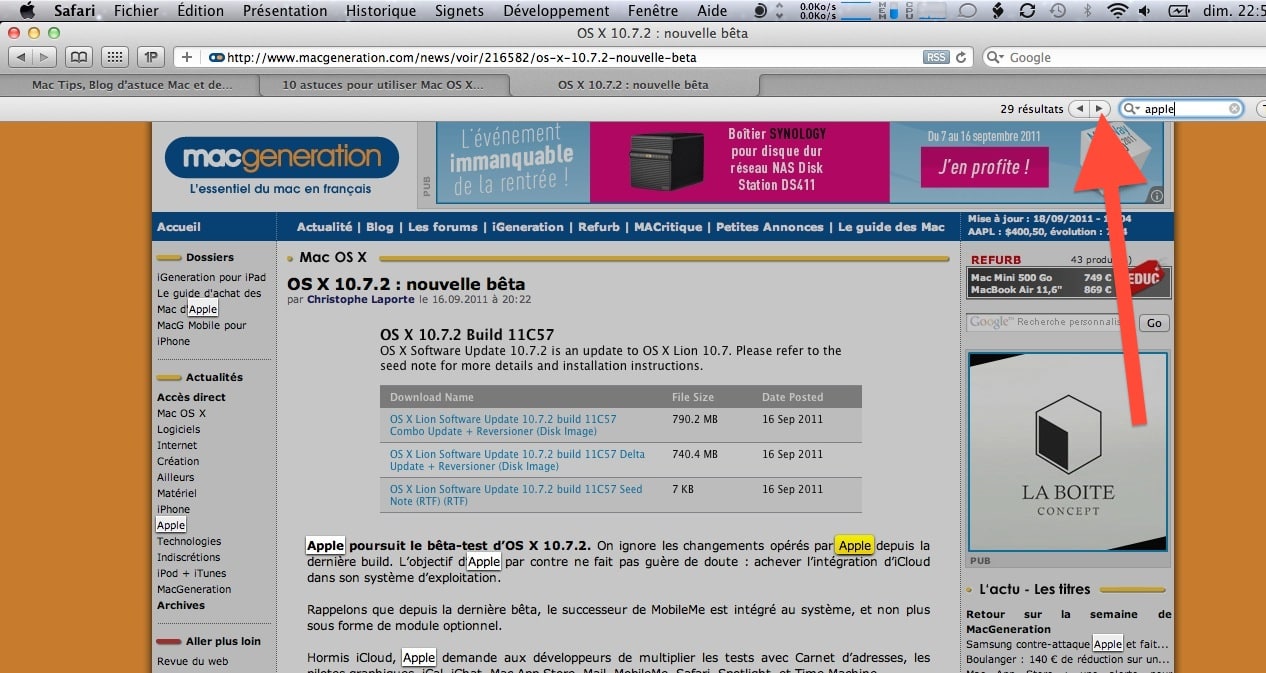This screenshot has width=1266, height=673.
Task: Open '11C57 Delta Update' download link
Action: pos(517,460)
